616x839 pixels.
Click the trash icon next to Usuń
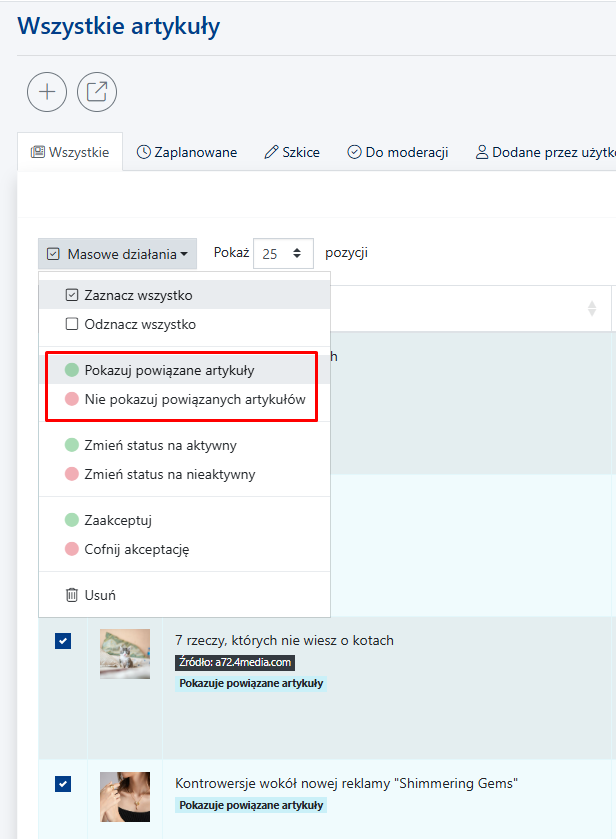72,595
